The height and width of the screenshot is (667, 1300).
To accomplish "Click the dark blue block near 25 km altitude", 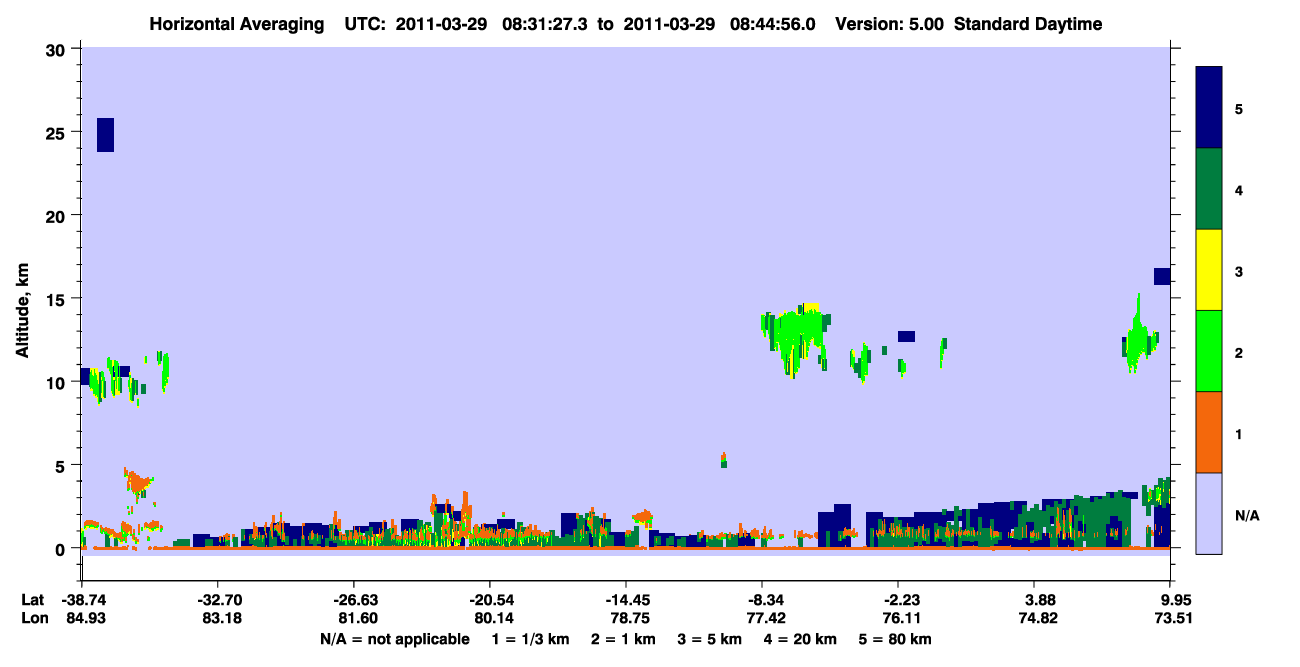I will click(105, 135).
